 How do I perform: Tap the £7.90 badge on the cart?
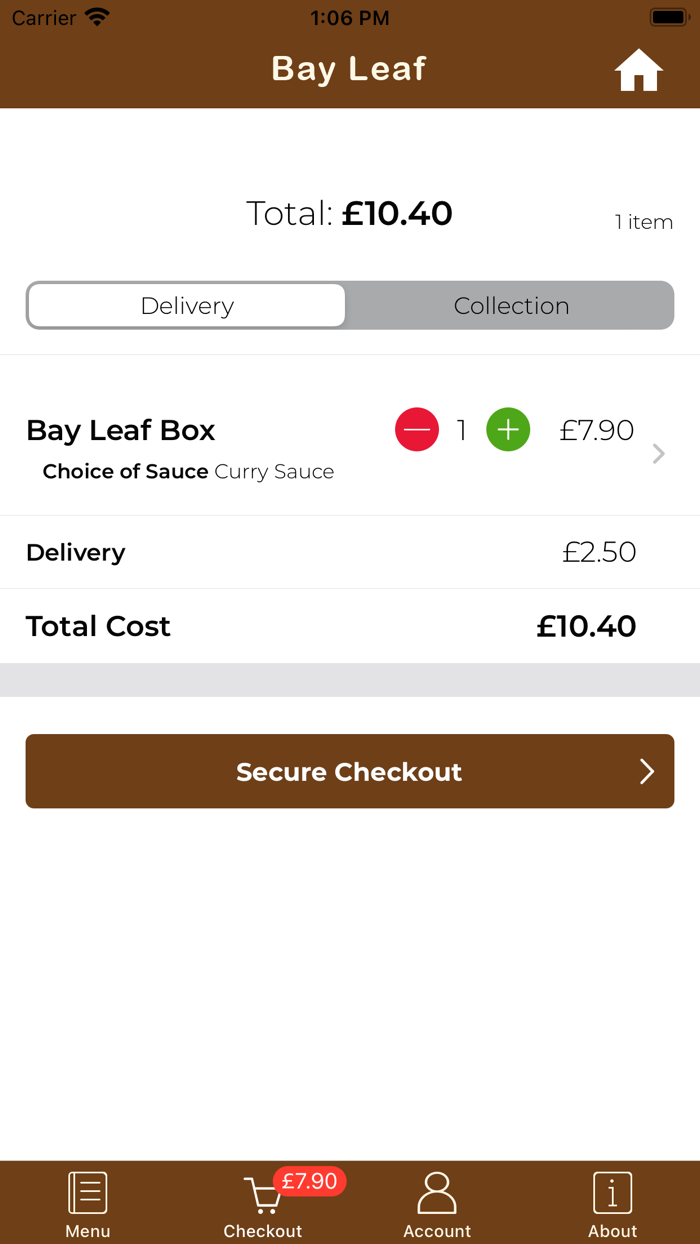tap(309, 1181)
